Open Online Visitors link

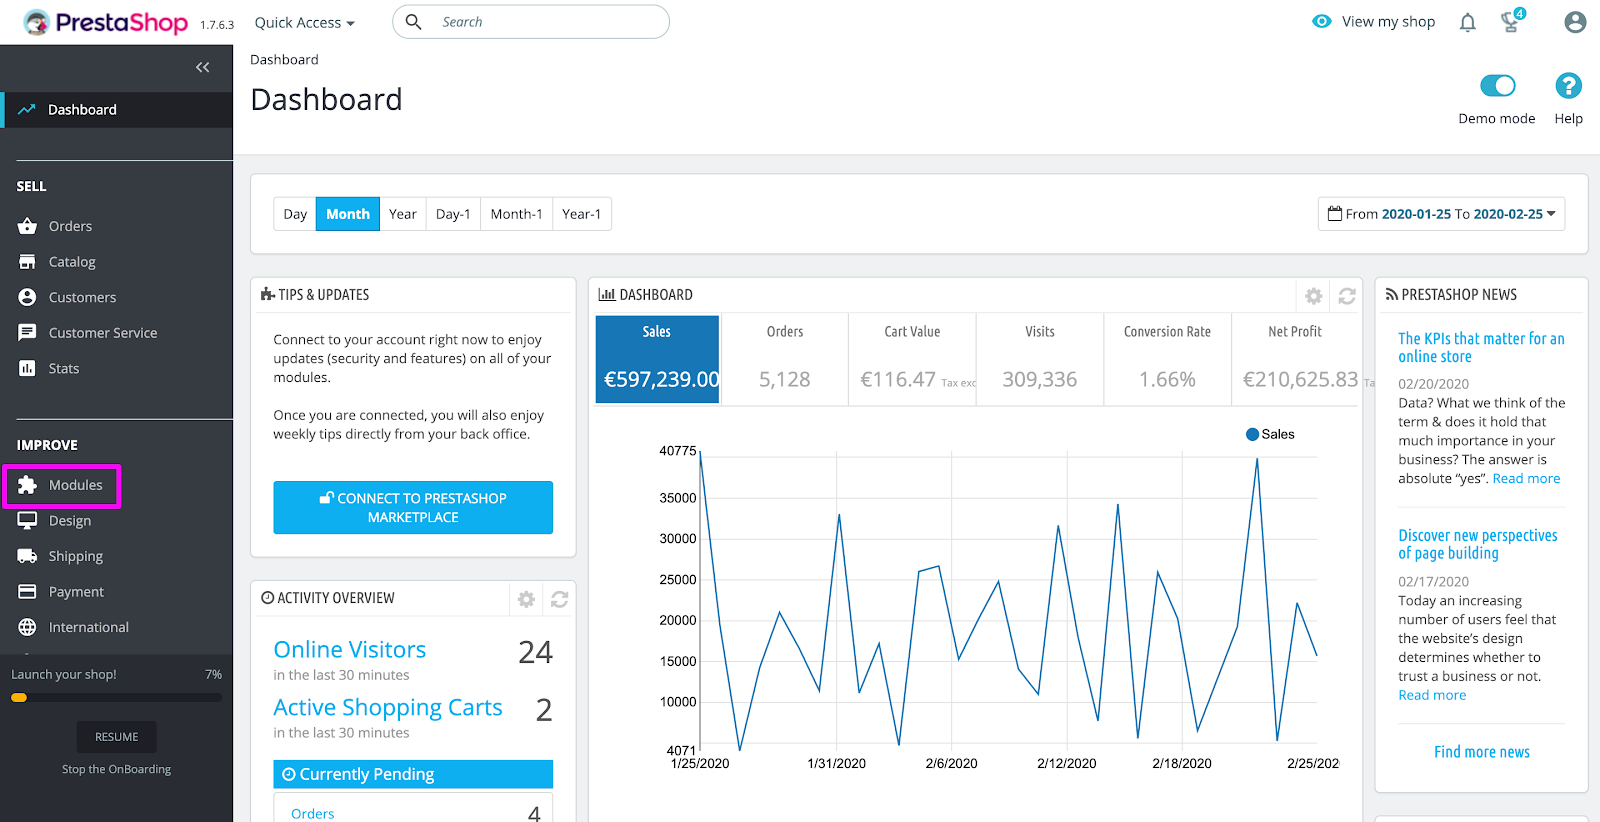[350, 650]
